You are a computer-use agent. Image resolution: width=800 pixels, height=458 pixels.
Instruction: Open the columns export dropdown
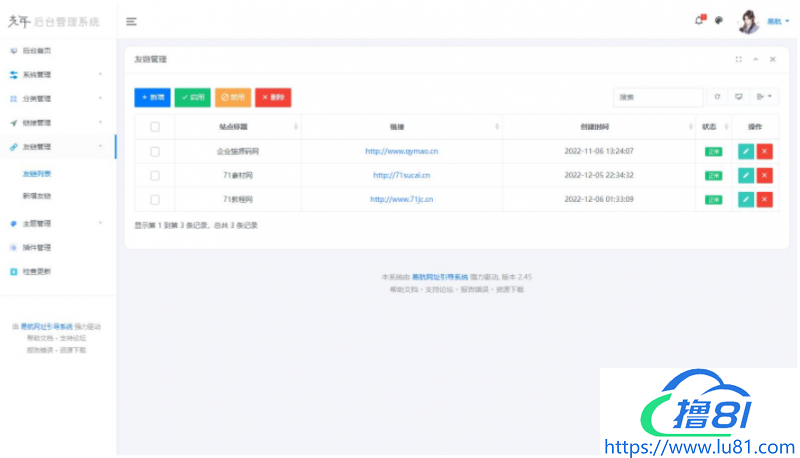coord(766,97)
